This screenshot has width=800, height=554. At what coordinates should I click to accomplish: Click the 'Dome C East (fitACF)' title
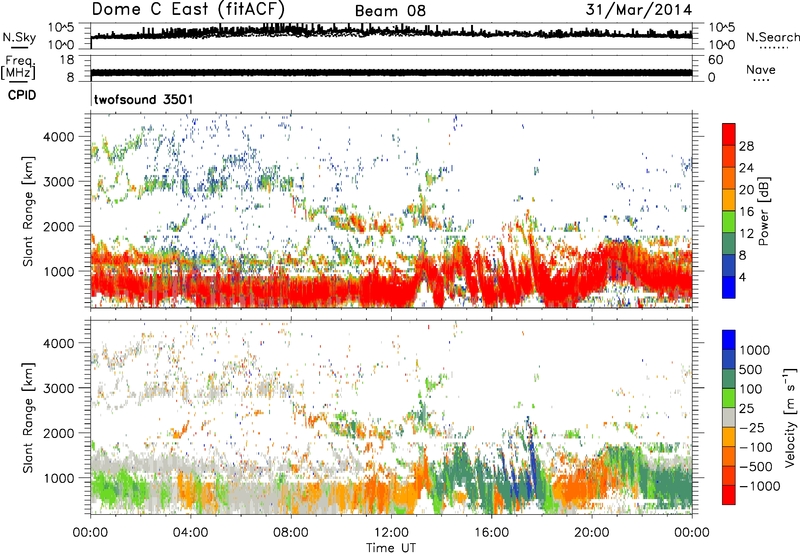coord(188,9)
